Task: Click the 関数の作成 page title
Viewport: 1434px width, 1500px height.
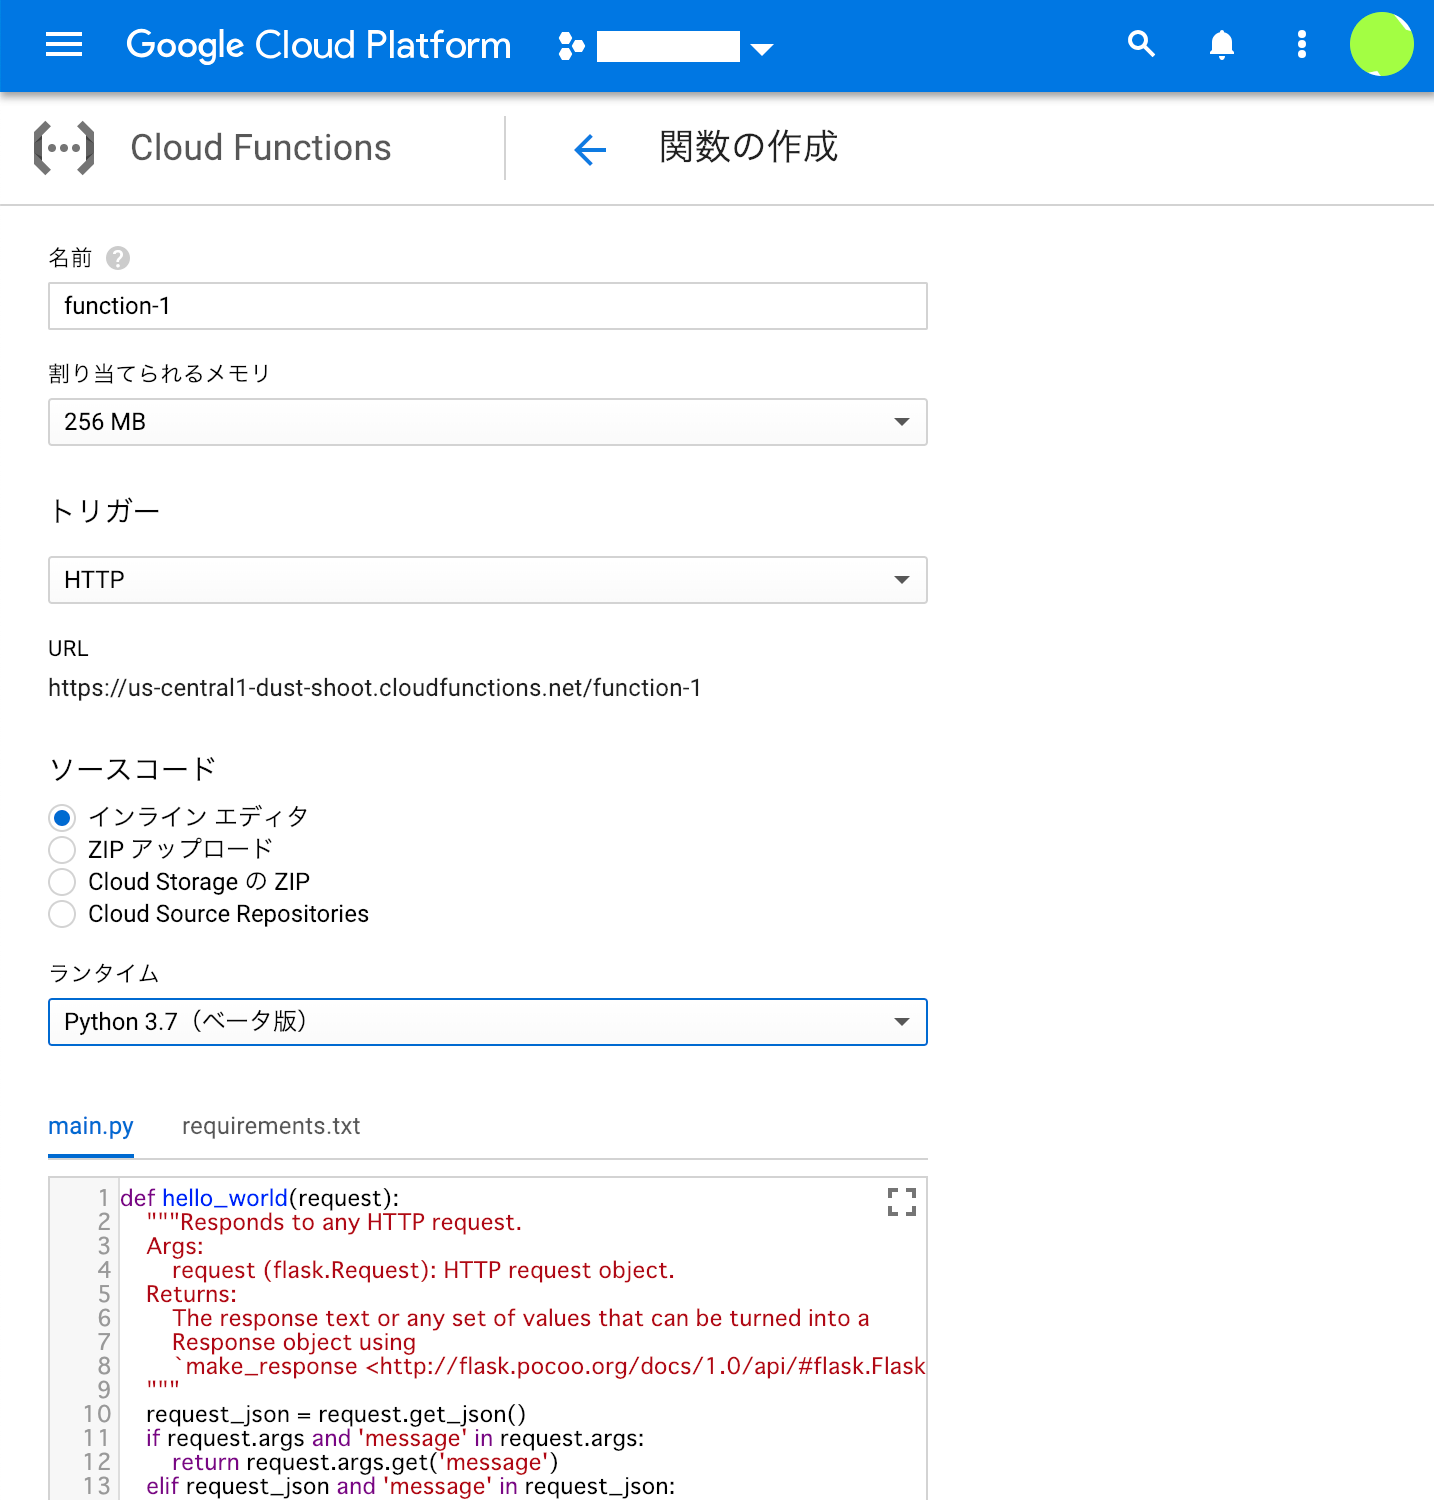Action: 748,147
